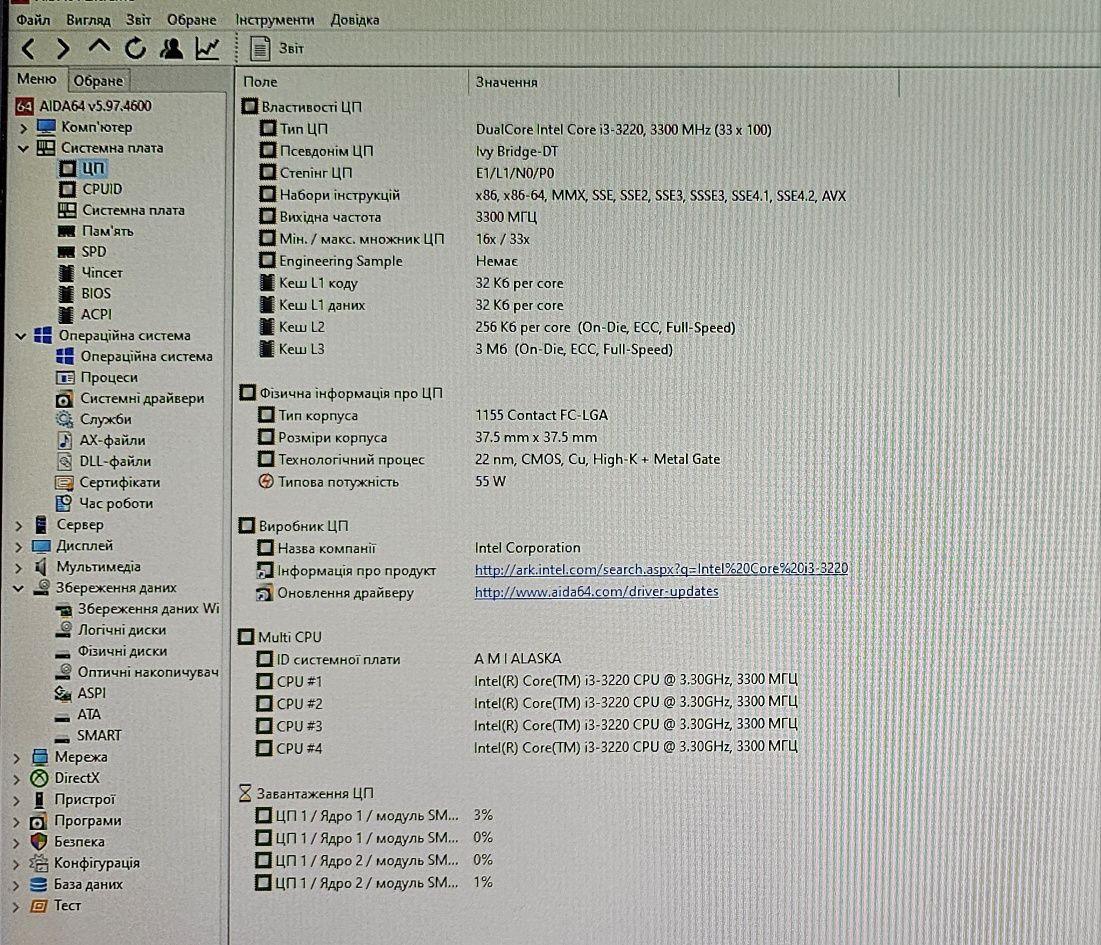Image resolution: width=1101 pixels, height=945 pixels.
Task: Select the Конфігурація tree item
Action: [x=84, y=864]
